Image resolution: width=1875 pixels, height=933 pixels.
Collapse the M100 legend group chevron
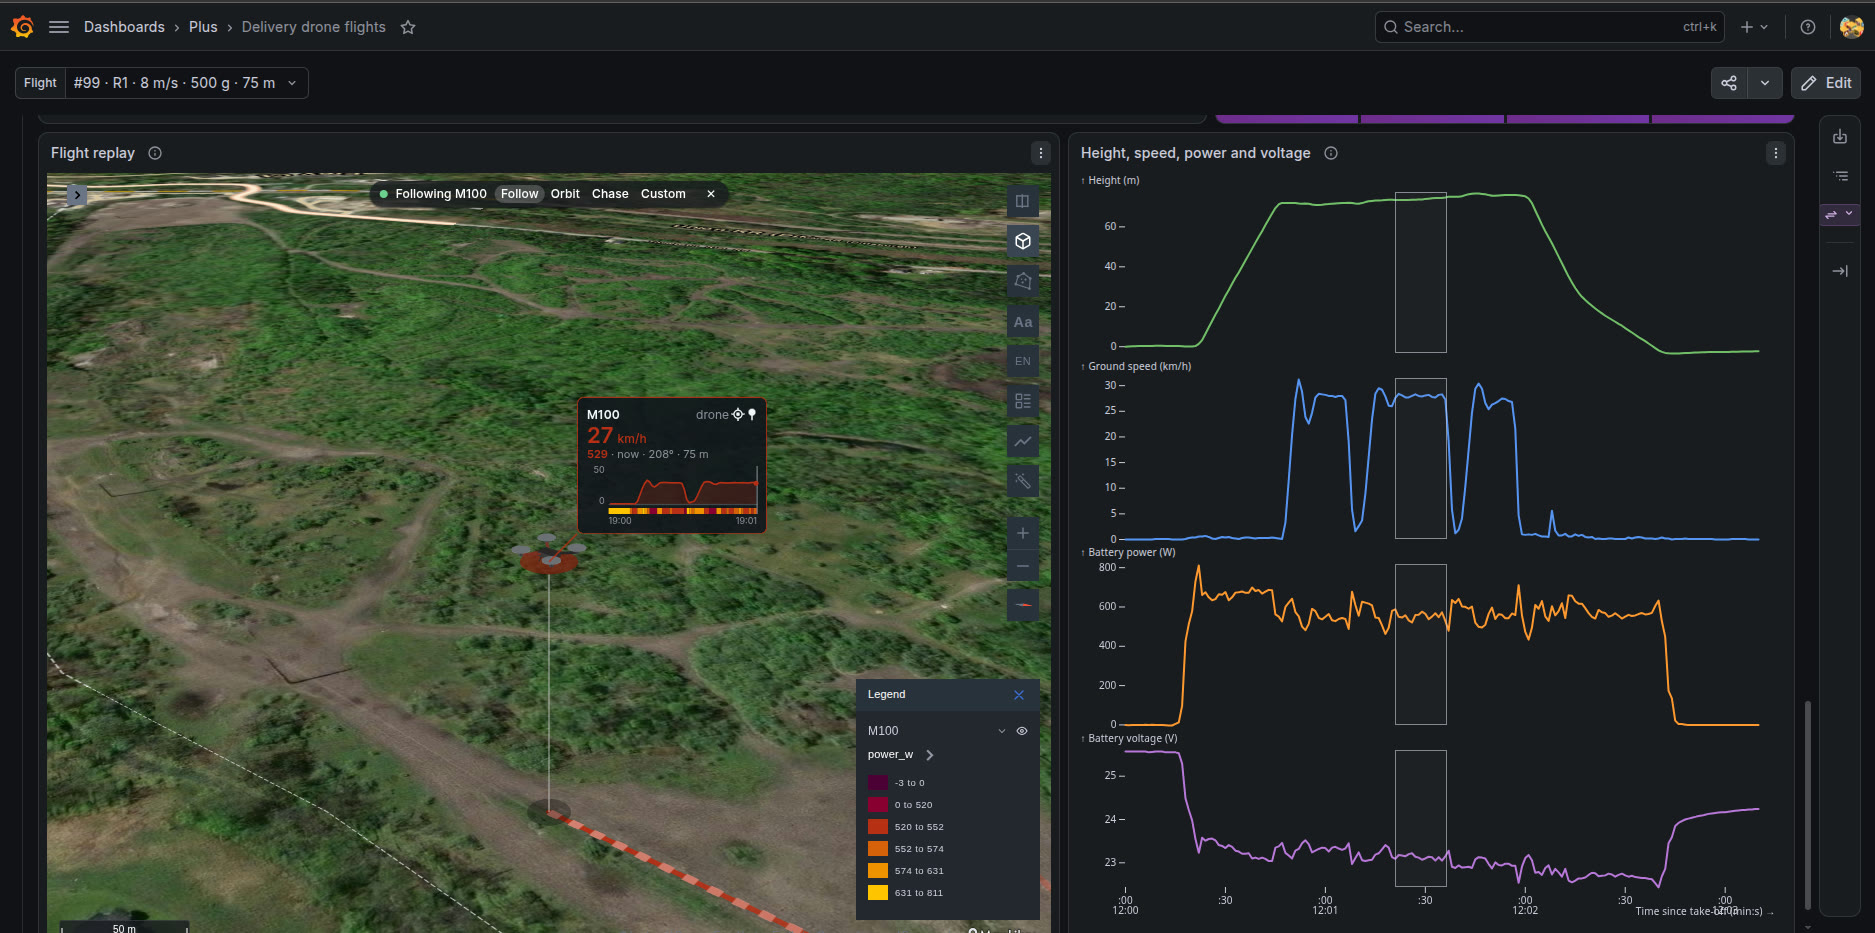(x=1001, y=731)
